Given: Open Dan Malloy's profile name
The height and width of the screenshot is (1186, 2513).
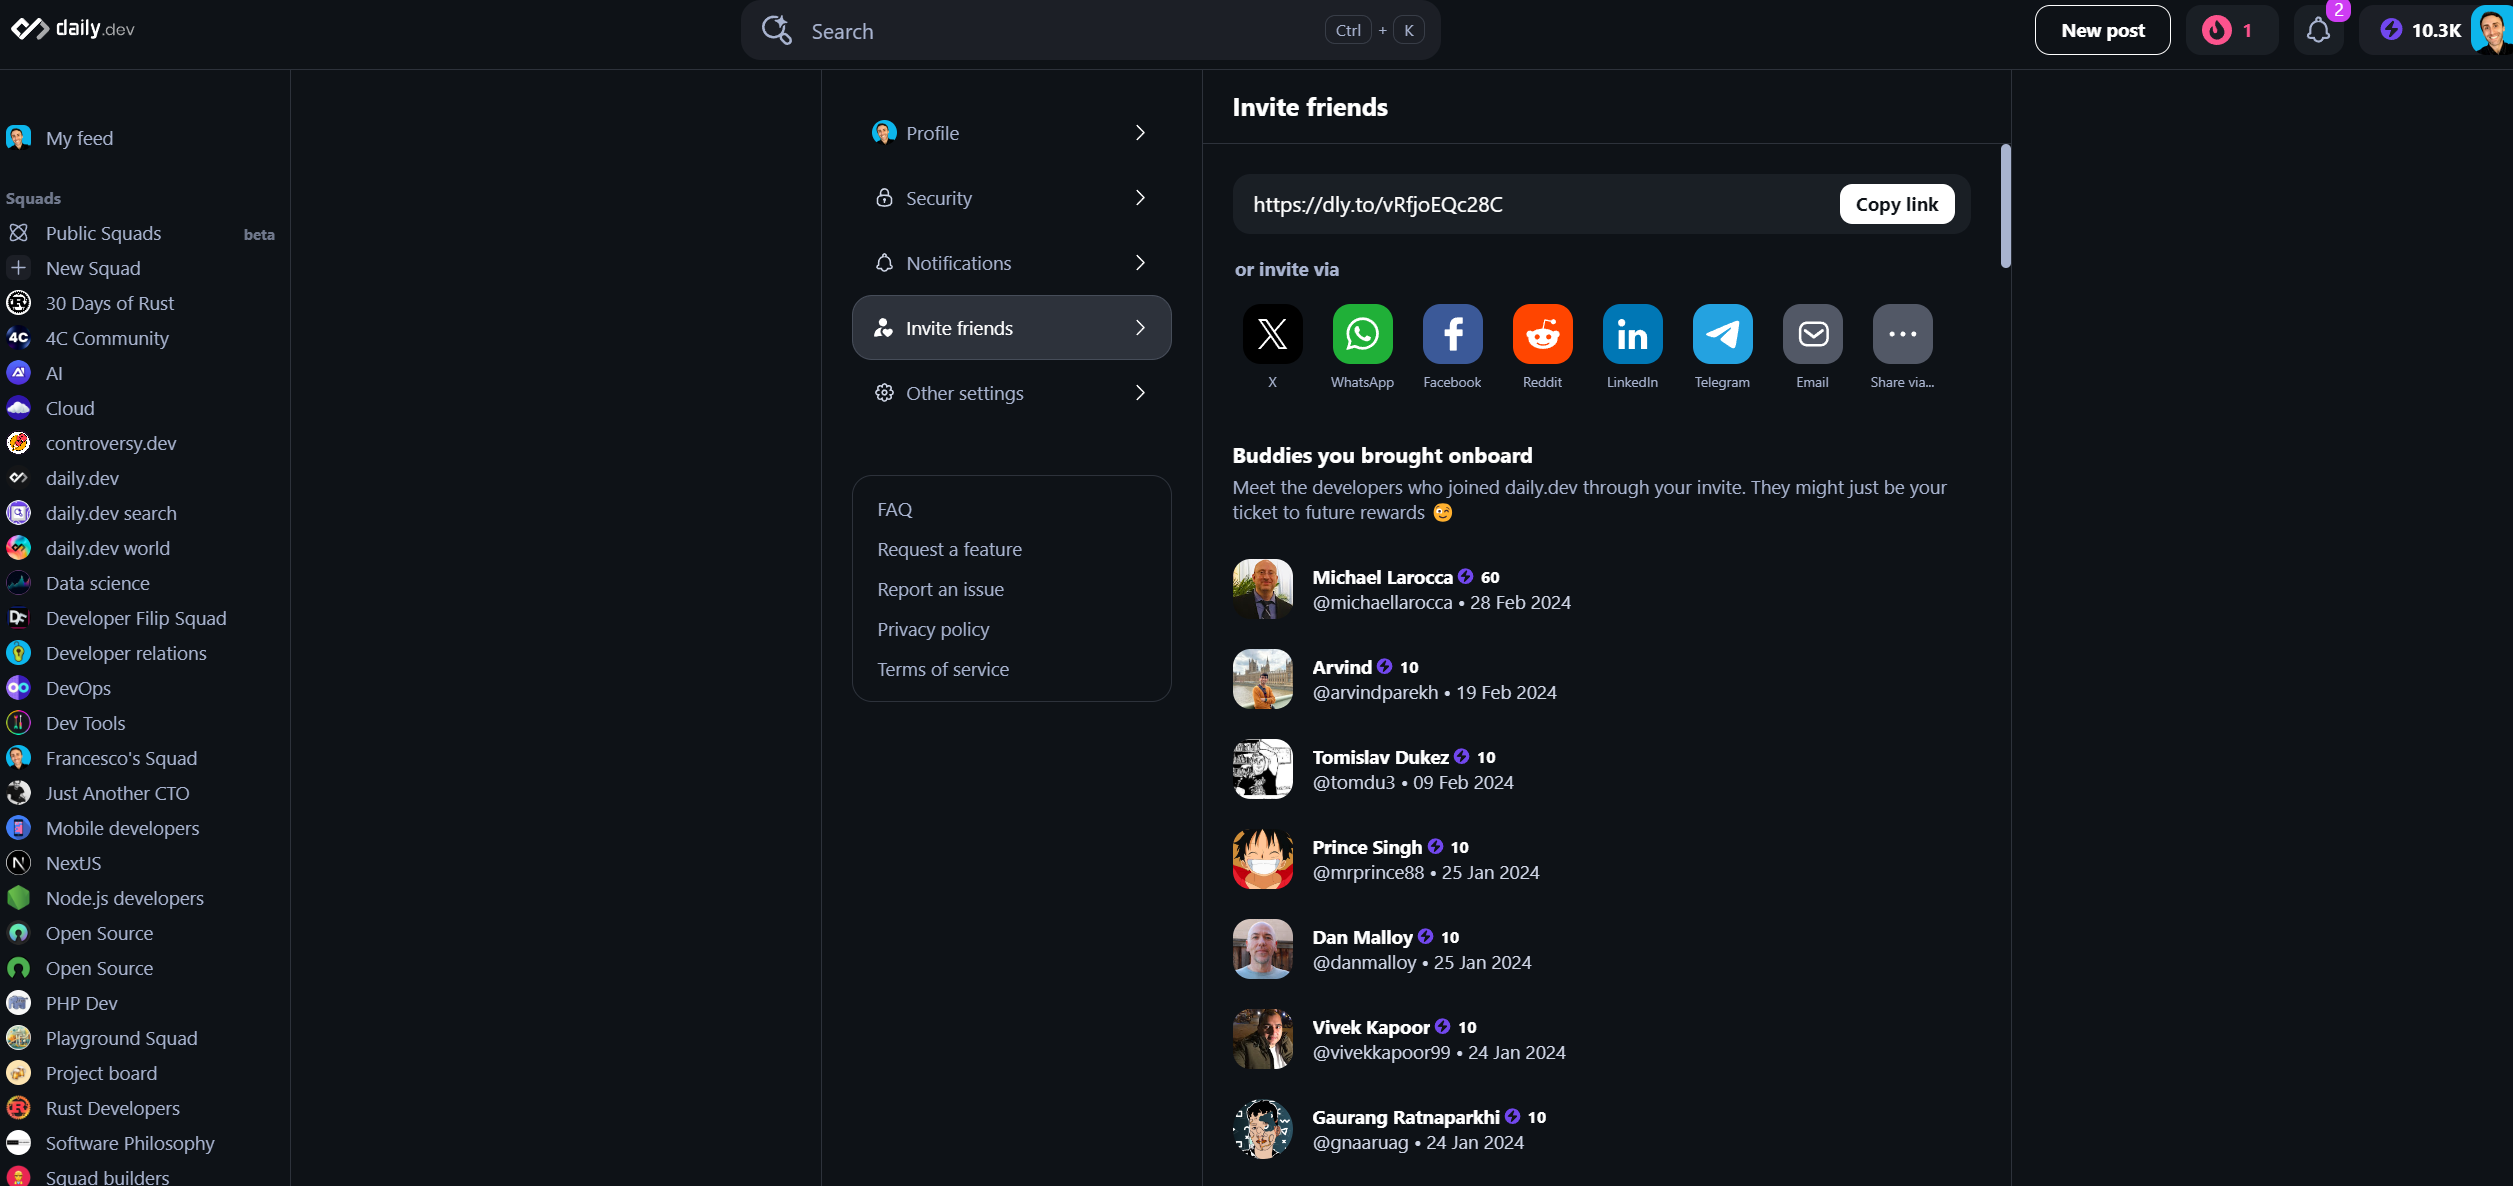Looking at the screenshot, I should pyautogui.click(x=1362, y=937).
